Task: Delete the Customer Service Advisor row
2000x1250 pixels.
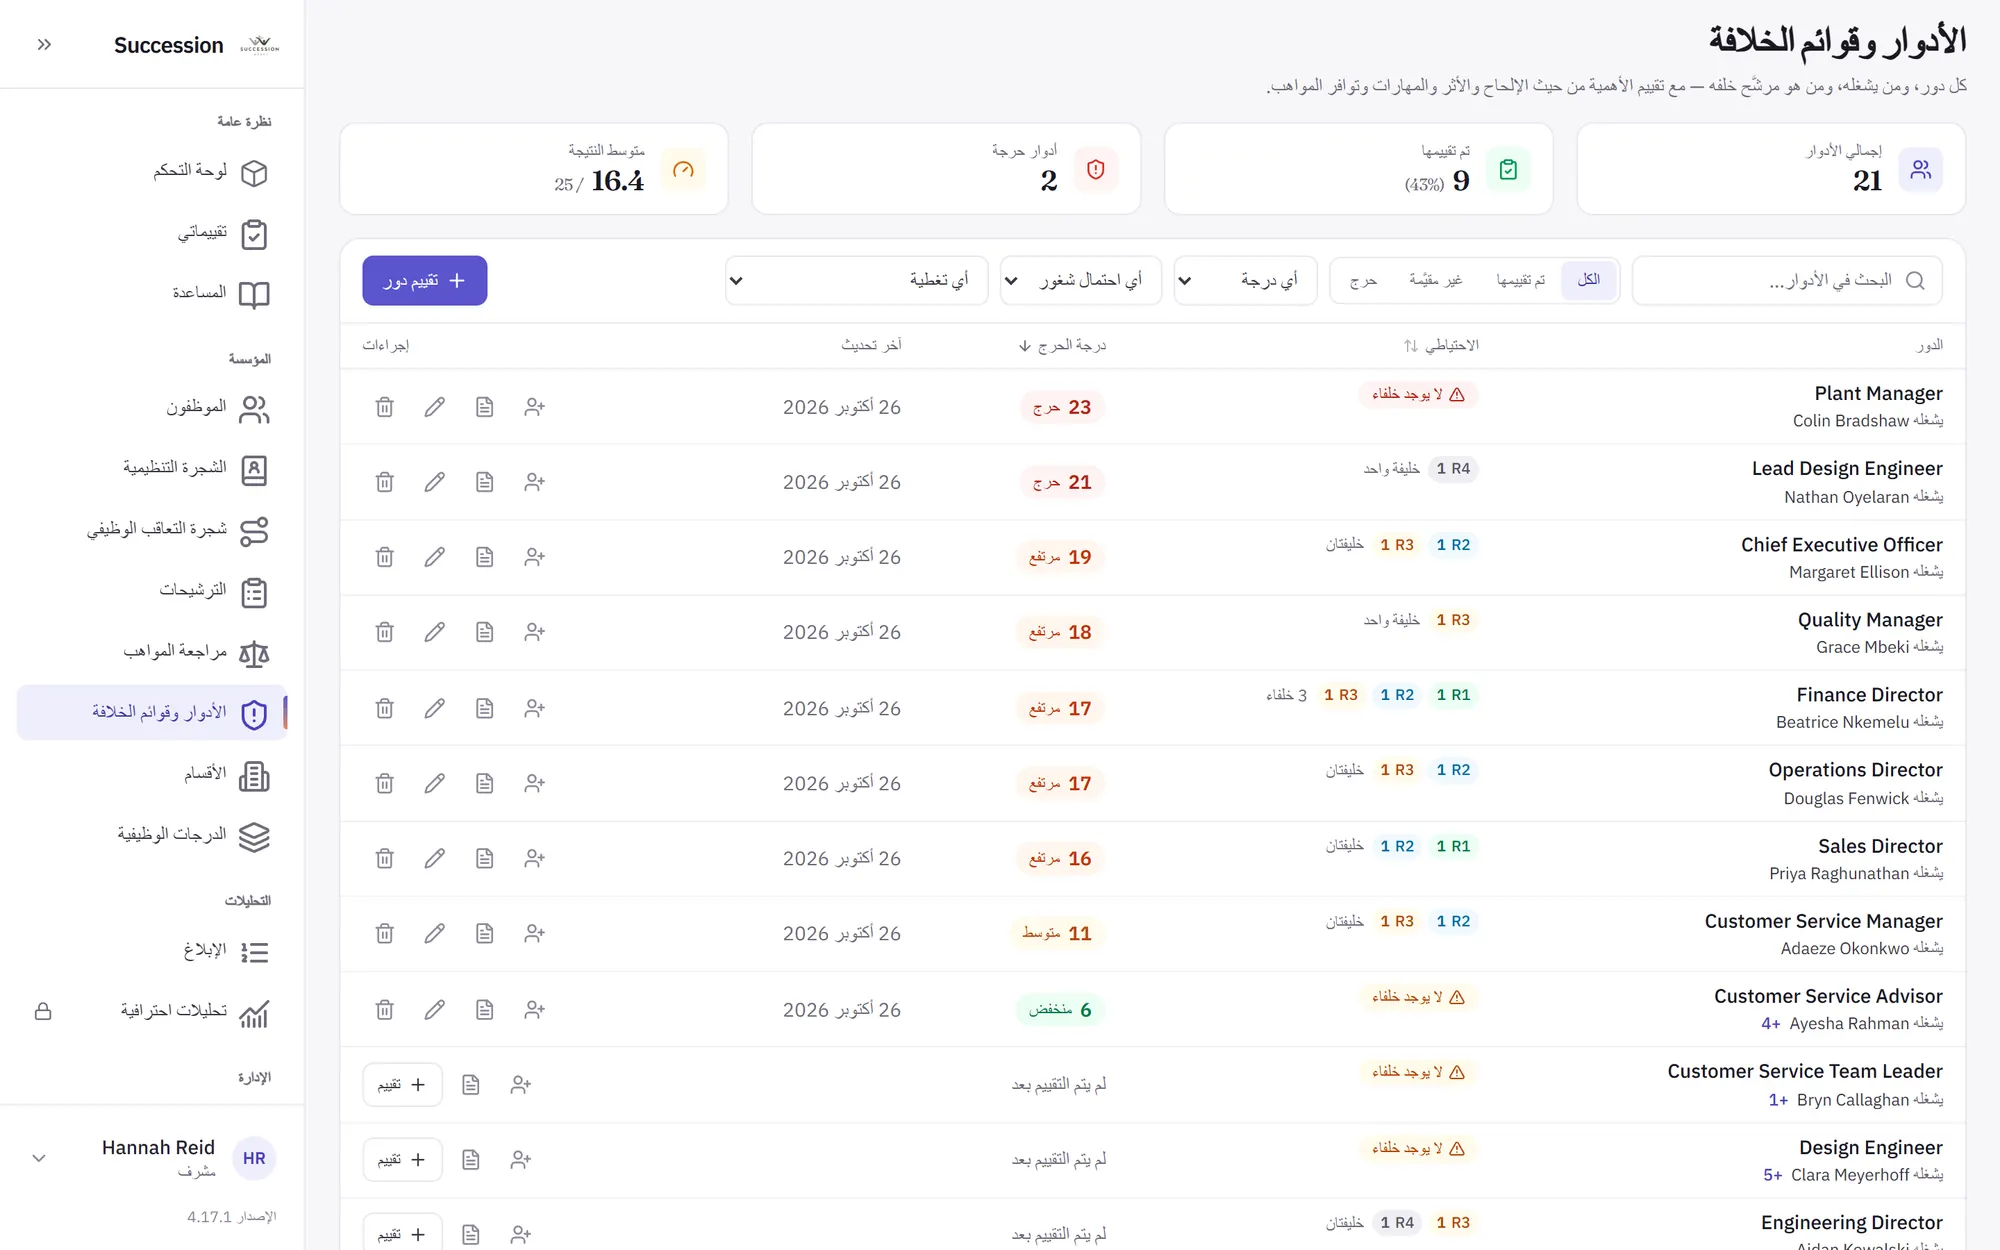Action: [385, 1010]
